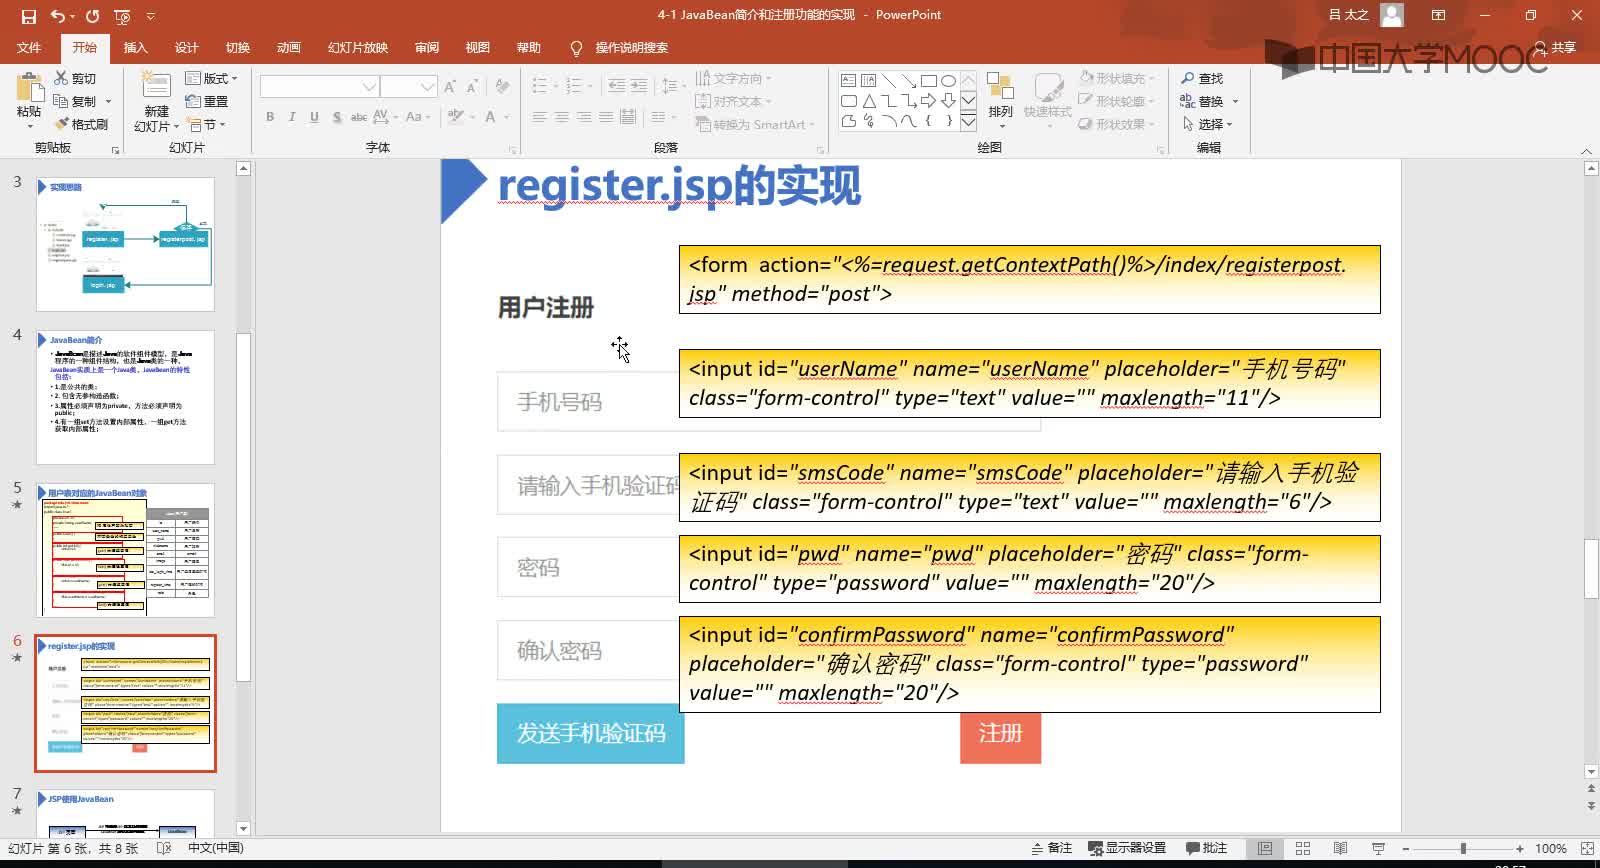Save the presentation with the floppy disk icon
This screenshot has width=1600, height=868.
point(28,16)
